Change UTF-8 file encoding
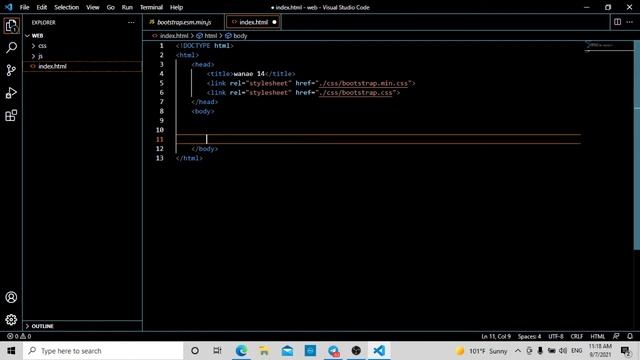 coord(556,336)
